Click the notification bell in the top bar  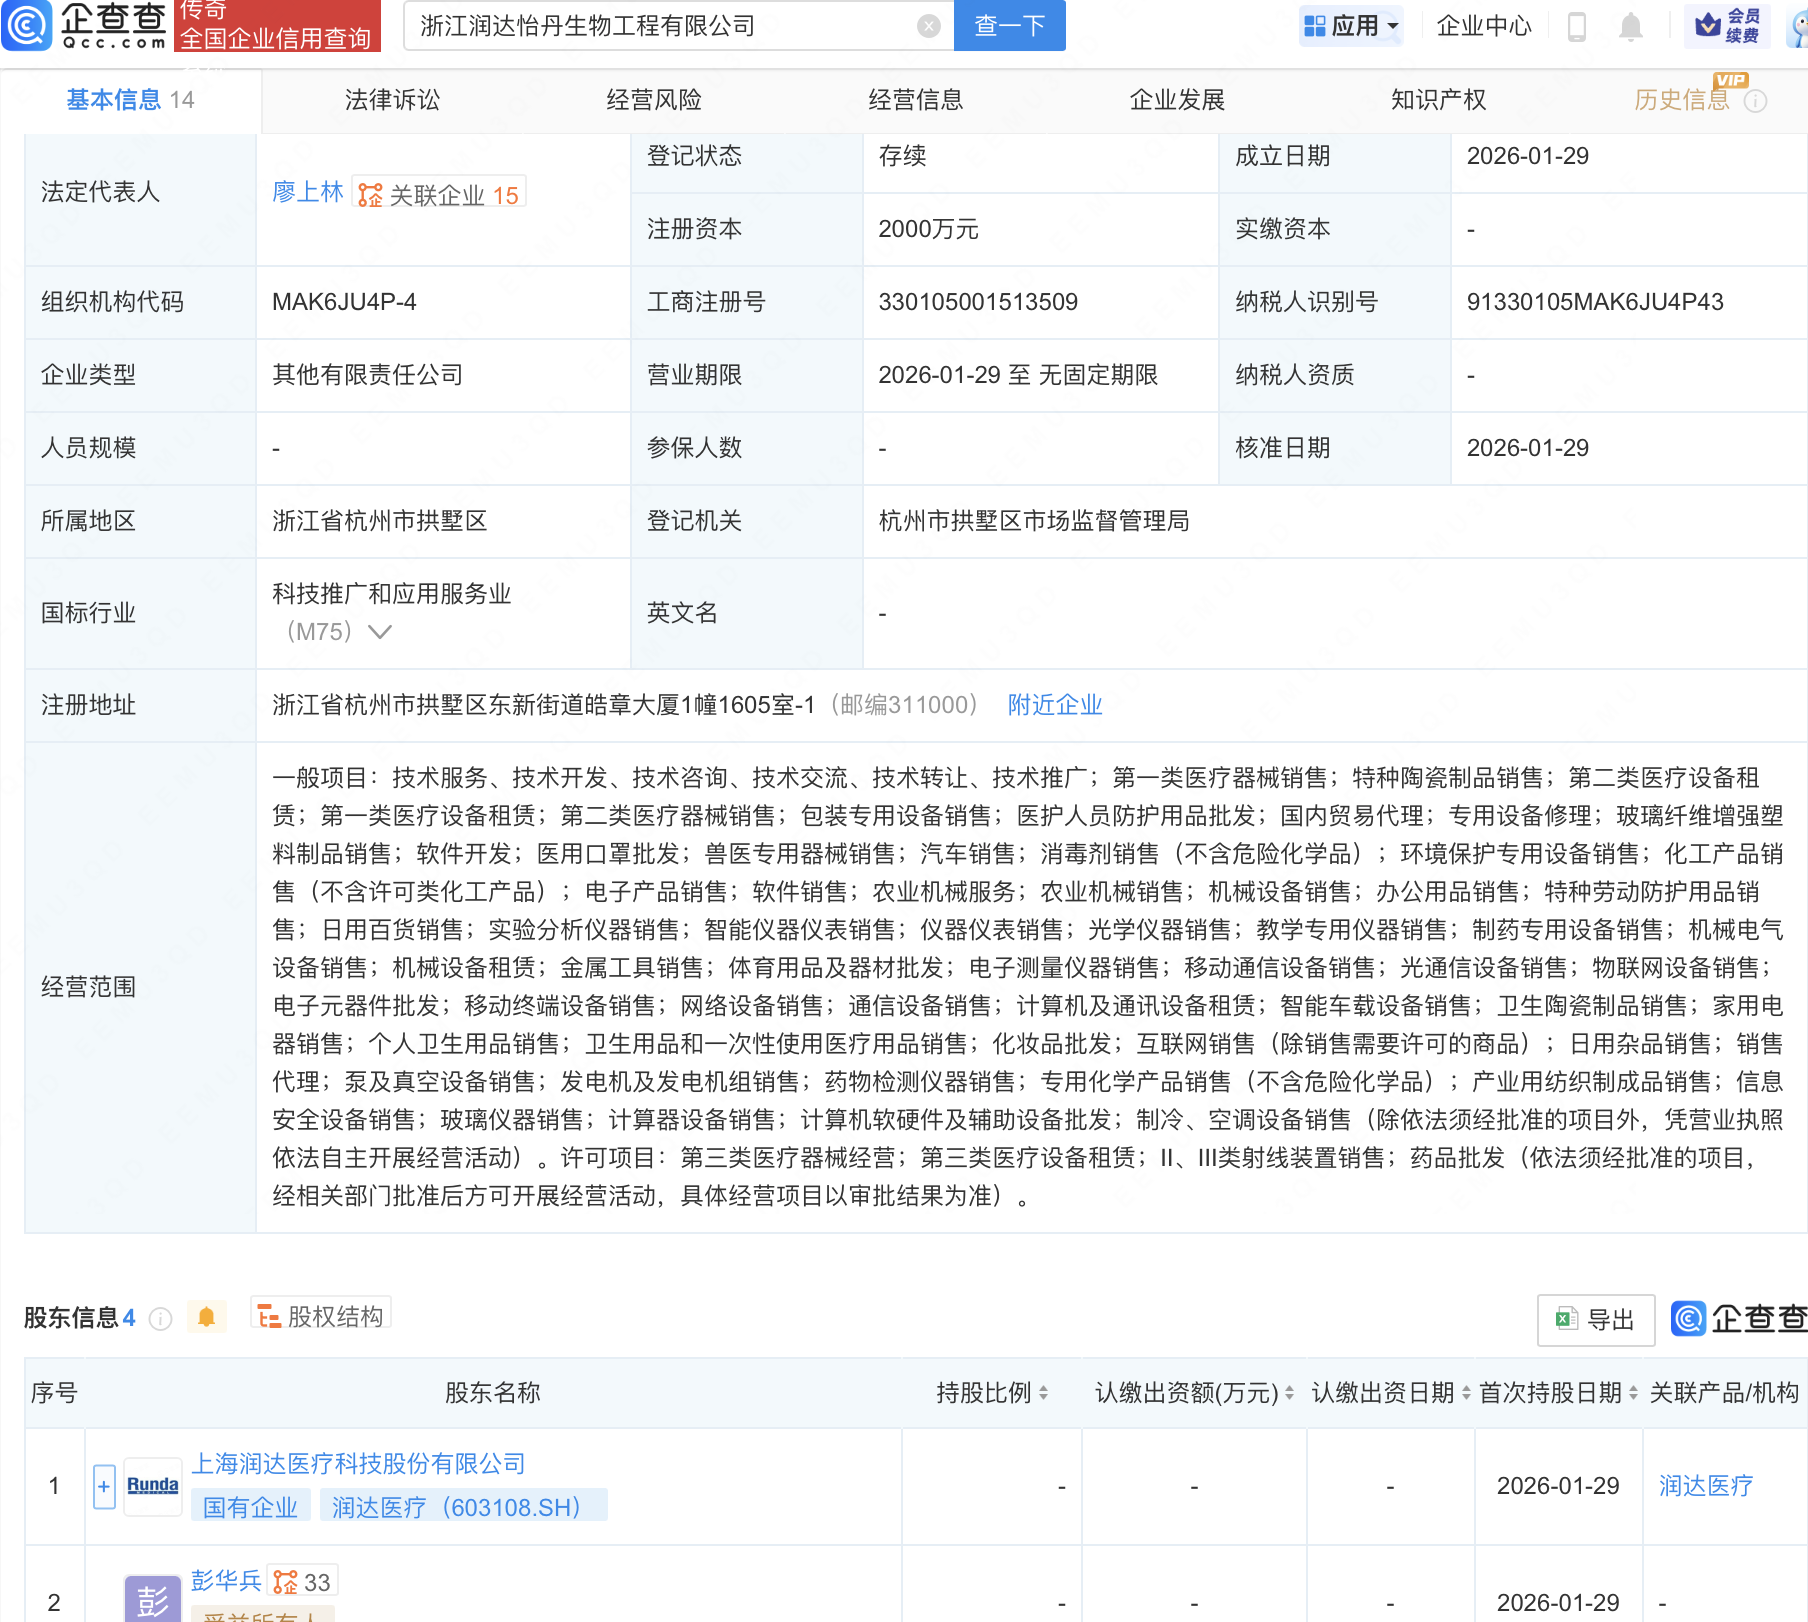1630,27
